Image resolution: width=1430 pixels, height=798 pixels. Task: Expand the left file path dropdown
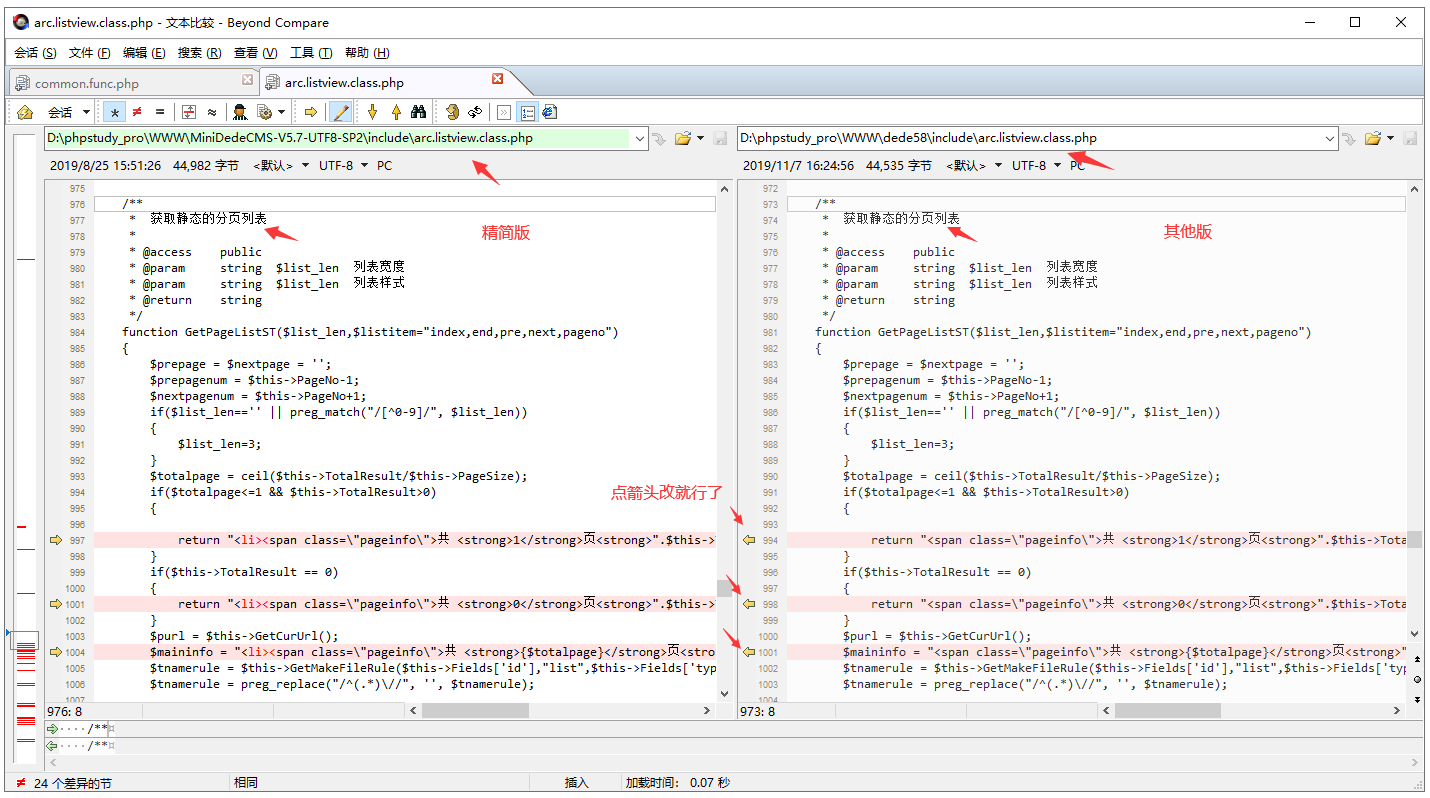640,138
